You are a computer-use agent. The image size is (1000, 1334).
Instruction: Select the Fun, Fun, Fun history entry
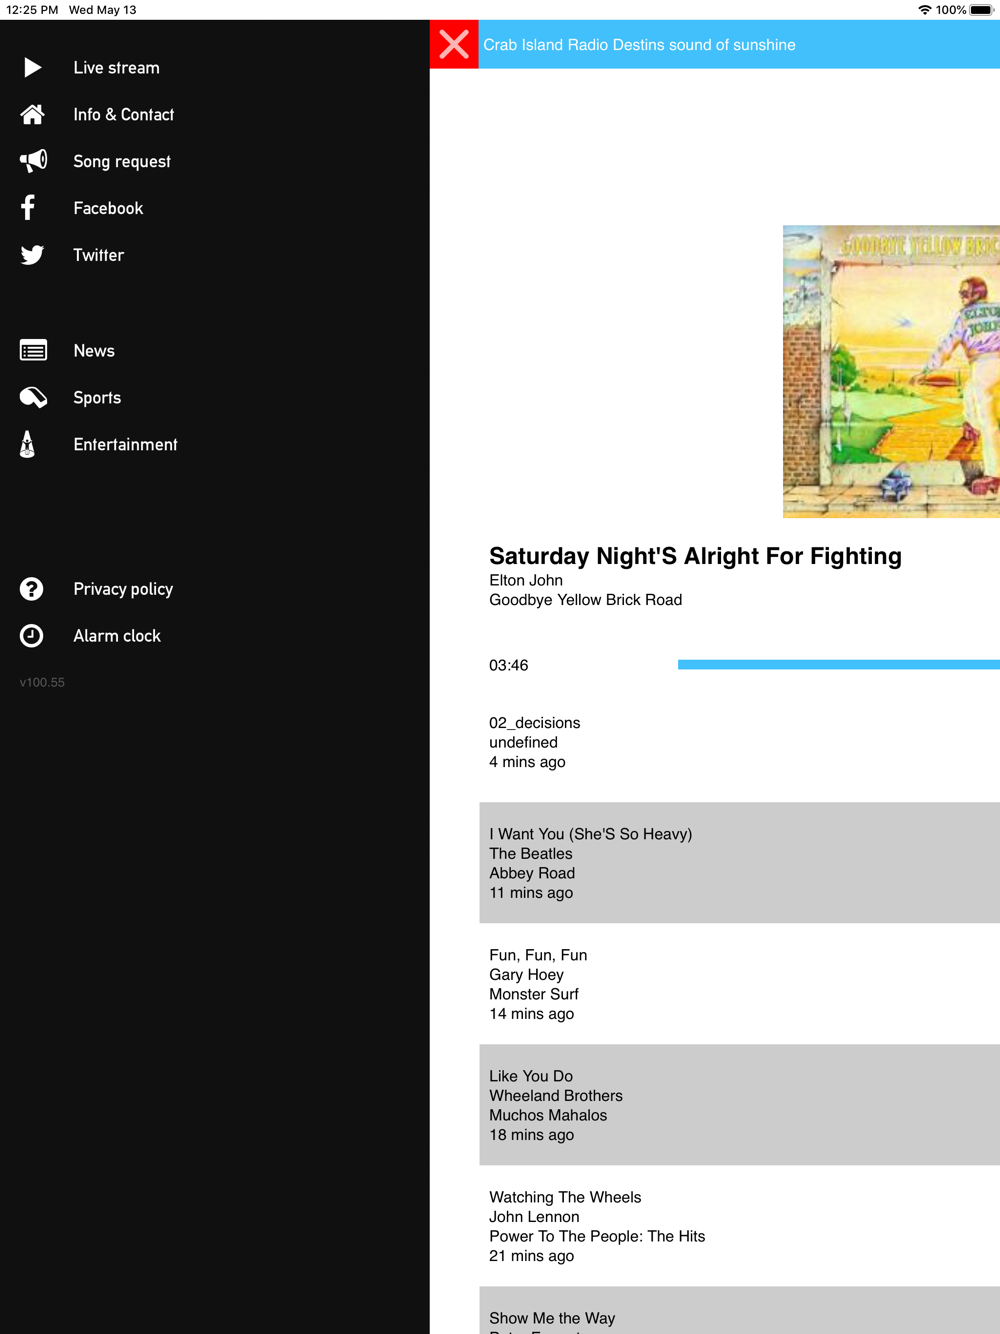point(739,984)
